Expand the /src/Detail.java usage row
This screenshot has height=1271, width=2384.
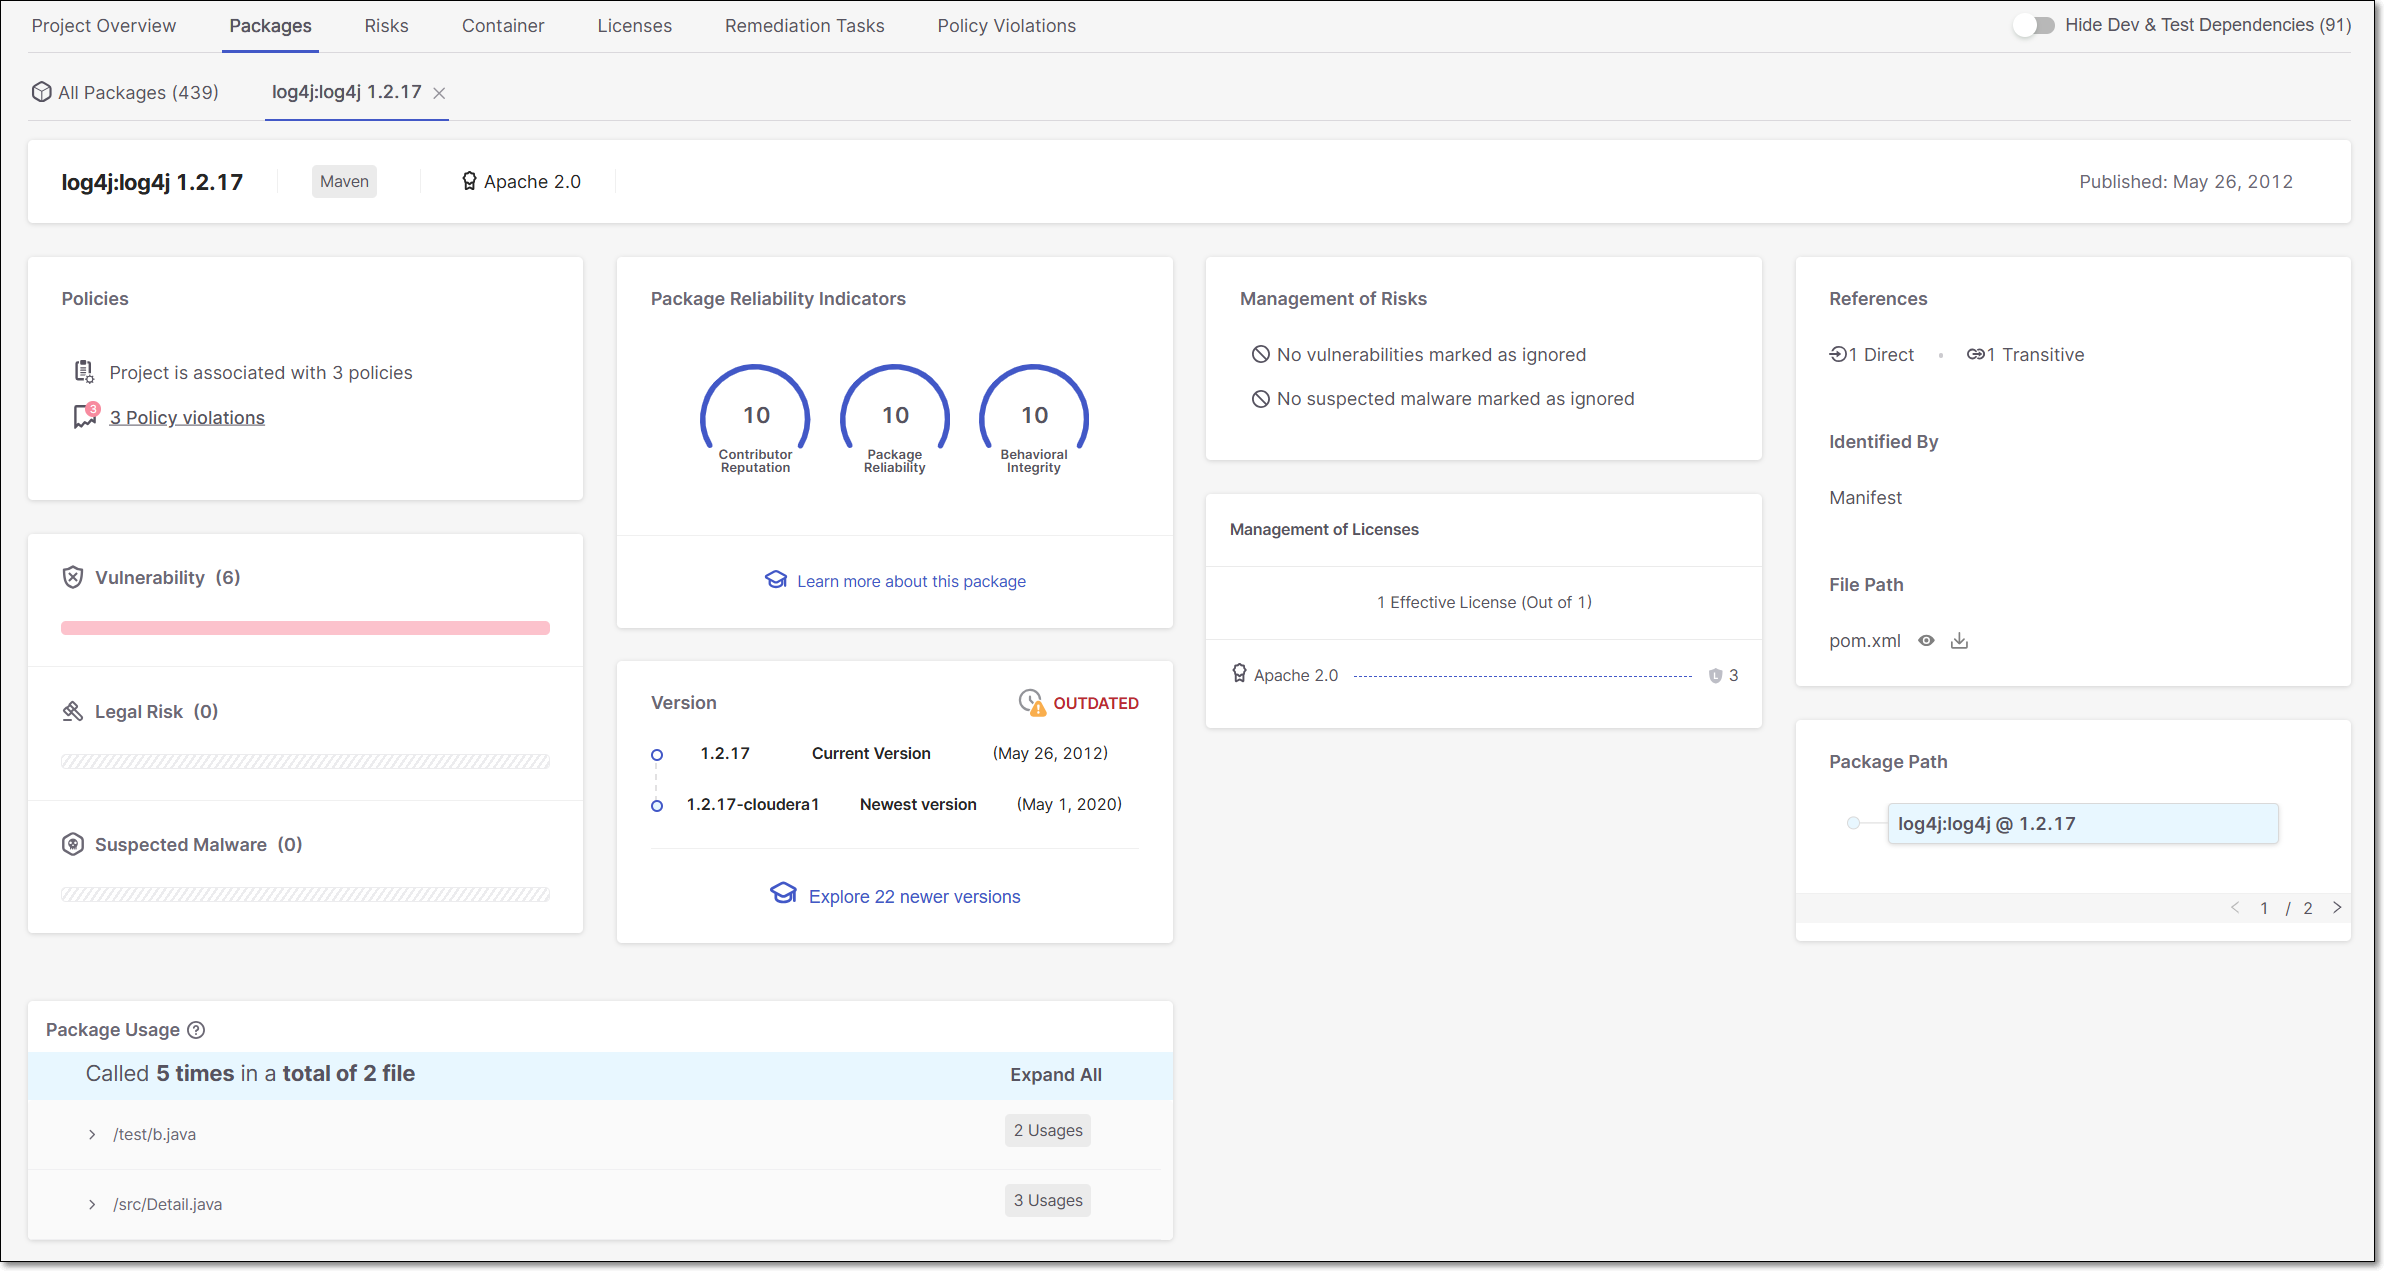pos(92,1204)
